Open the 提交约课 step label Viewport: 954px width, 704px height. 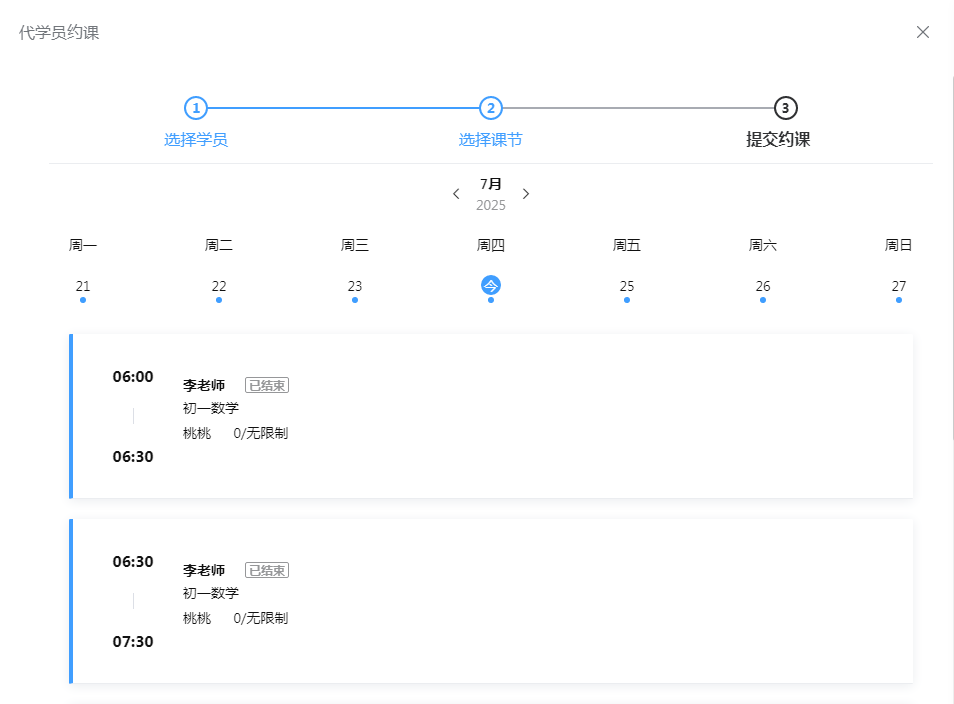pos(778,140)
